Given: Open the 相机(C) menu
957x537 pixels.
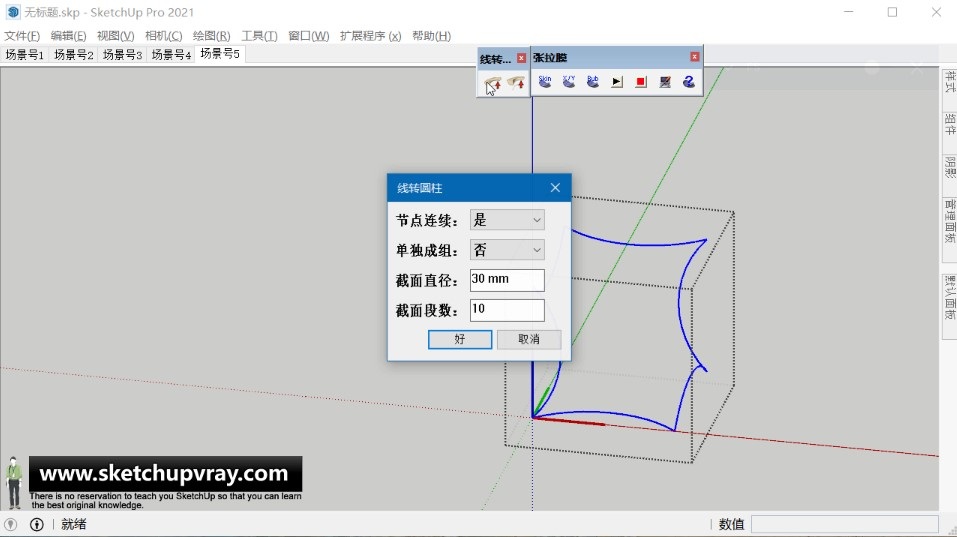Looking at the screenshot, I should click(164, 36).
